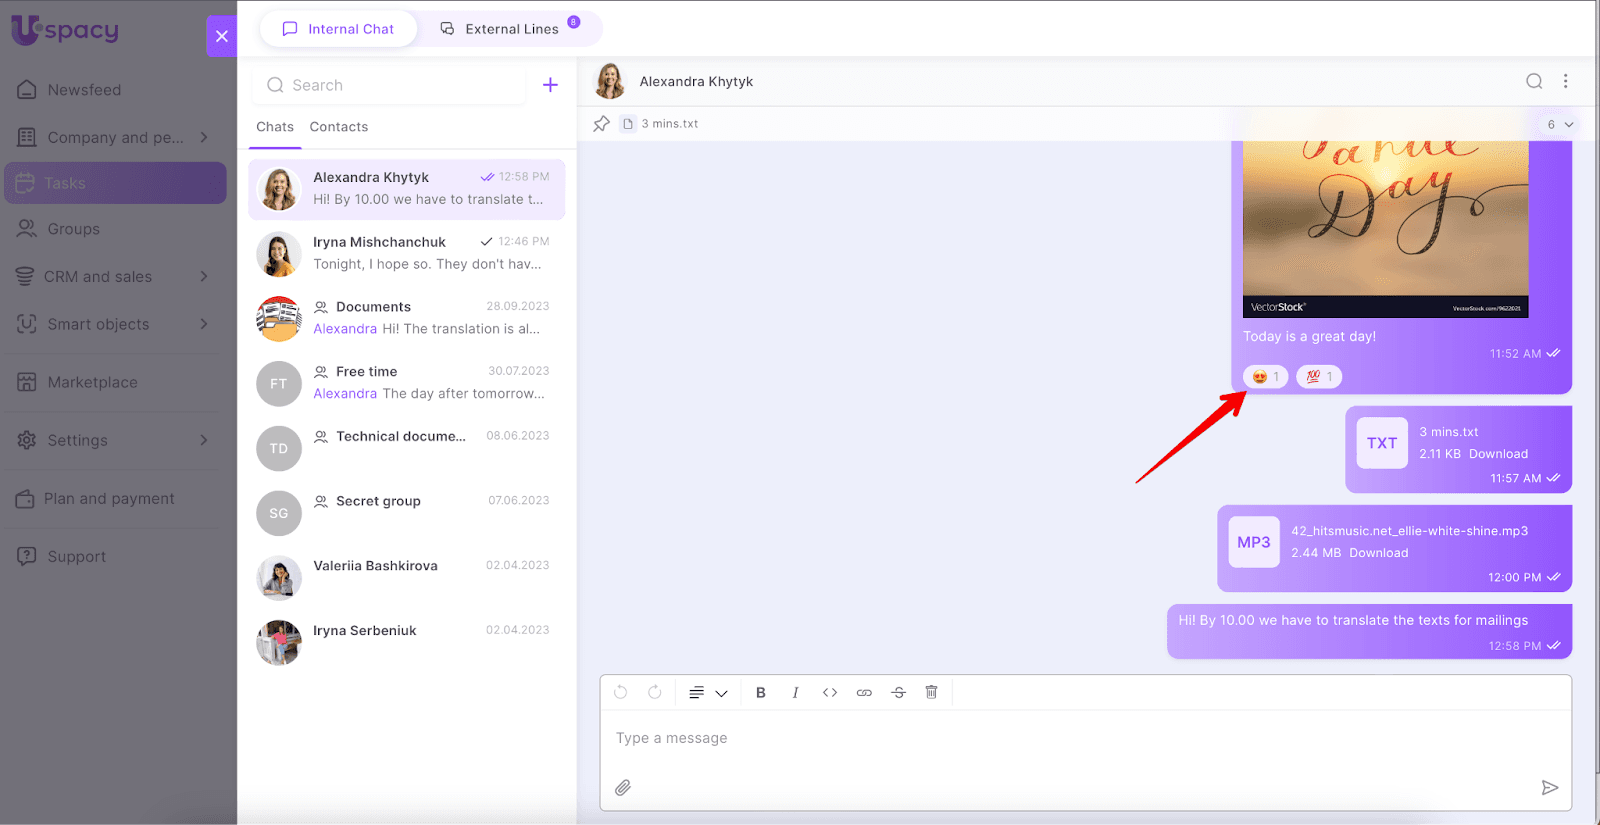Download the ellie-white-shine mp3 file
This screenshot has width=1600, height=825.
pyautogui.click(x=1378, y=553)
